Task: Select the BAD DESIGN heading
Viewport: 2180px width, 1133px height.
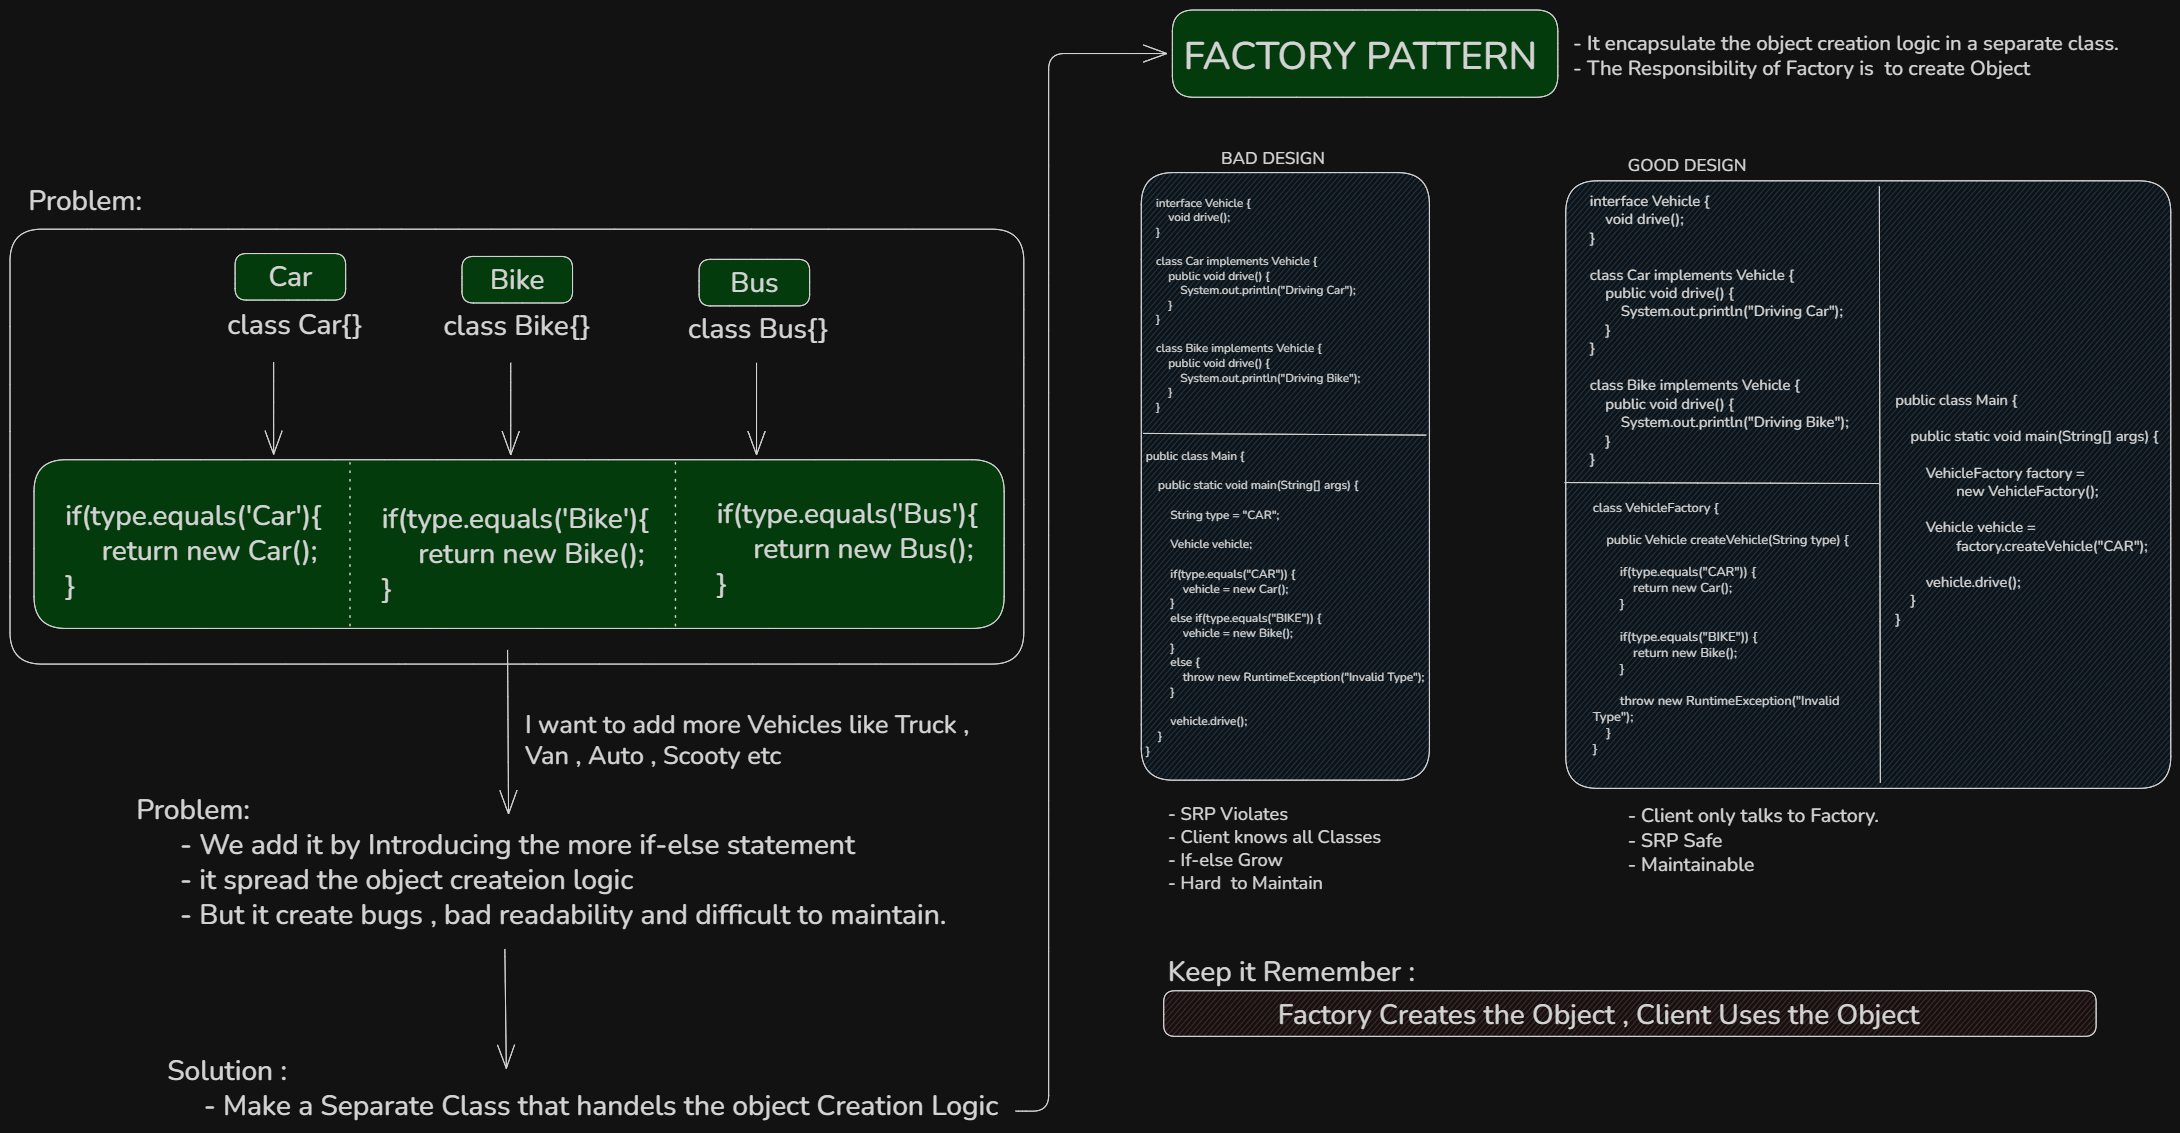Action: click(x=1272, y=158)
